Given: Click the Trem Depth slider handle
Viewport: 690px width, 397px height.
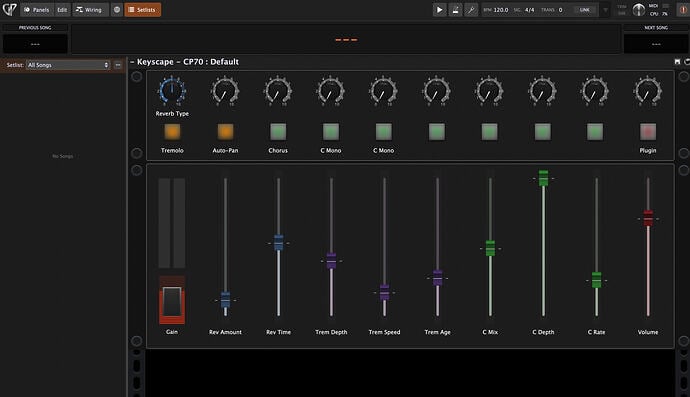Looking at the screenshot, I should (x=331, y=261).
